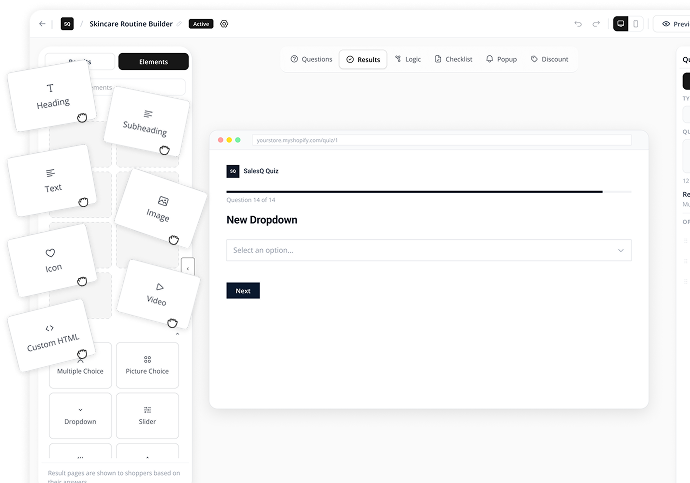Screen dimensions: 690x483
Task: Add the Slider question element
Action: coord(147,416)
